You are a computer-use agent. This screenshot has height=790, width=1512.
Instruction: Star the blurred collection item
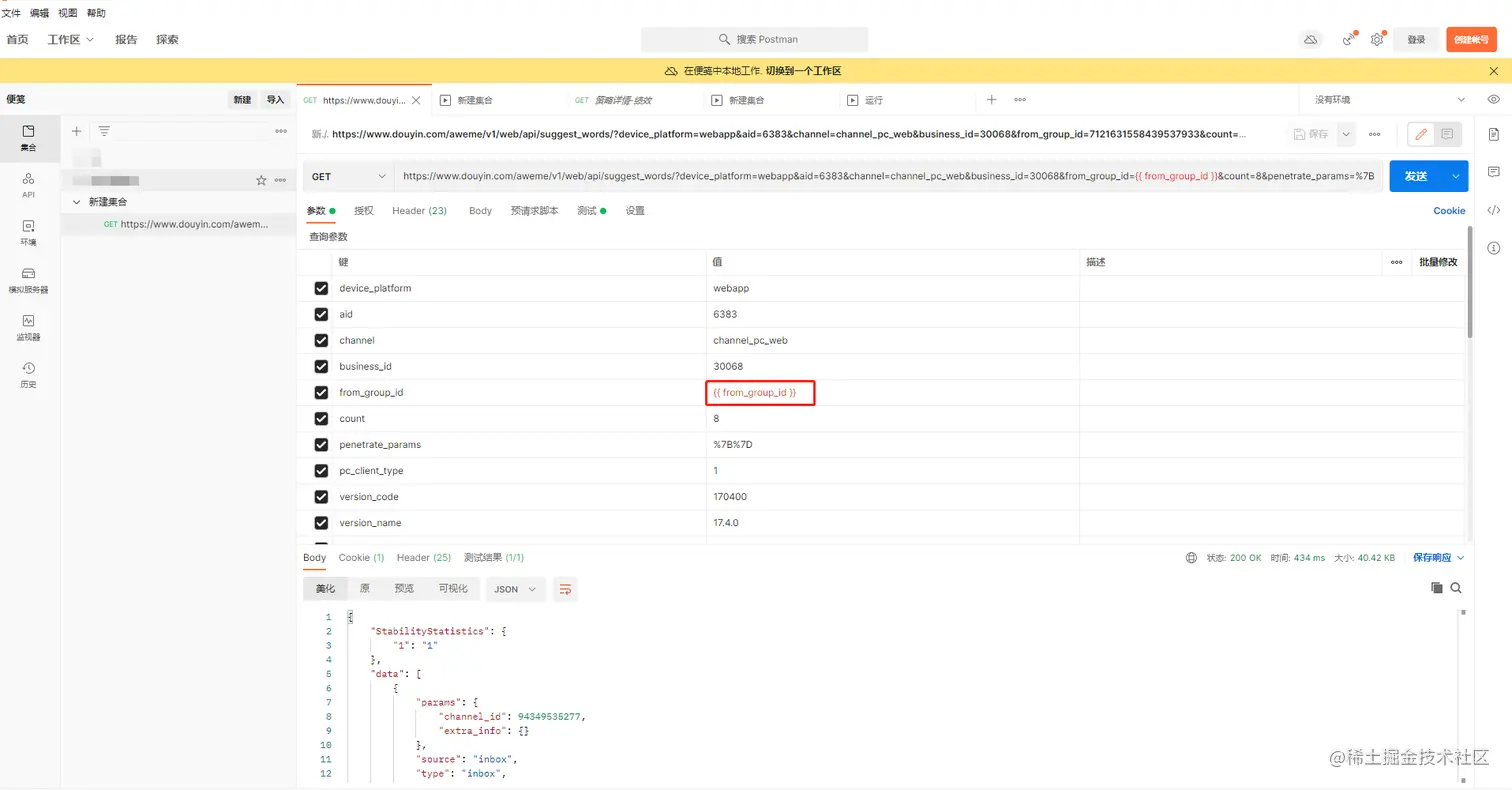tap(261, 180)
